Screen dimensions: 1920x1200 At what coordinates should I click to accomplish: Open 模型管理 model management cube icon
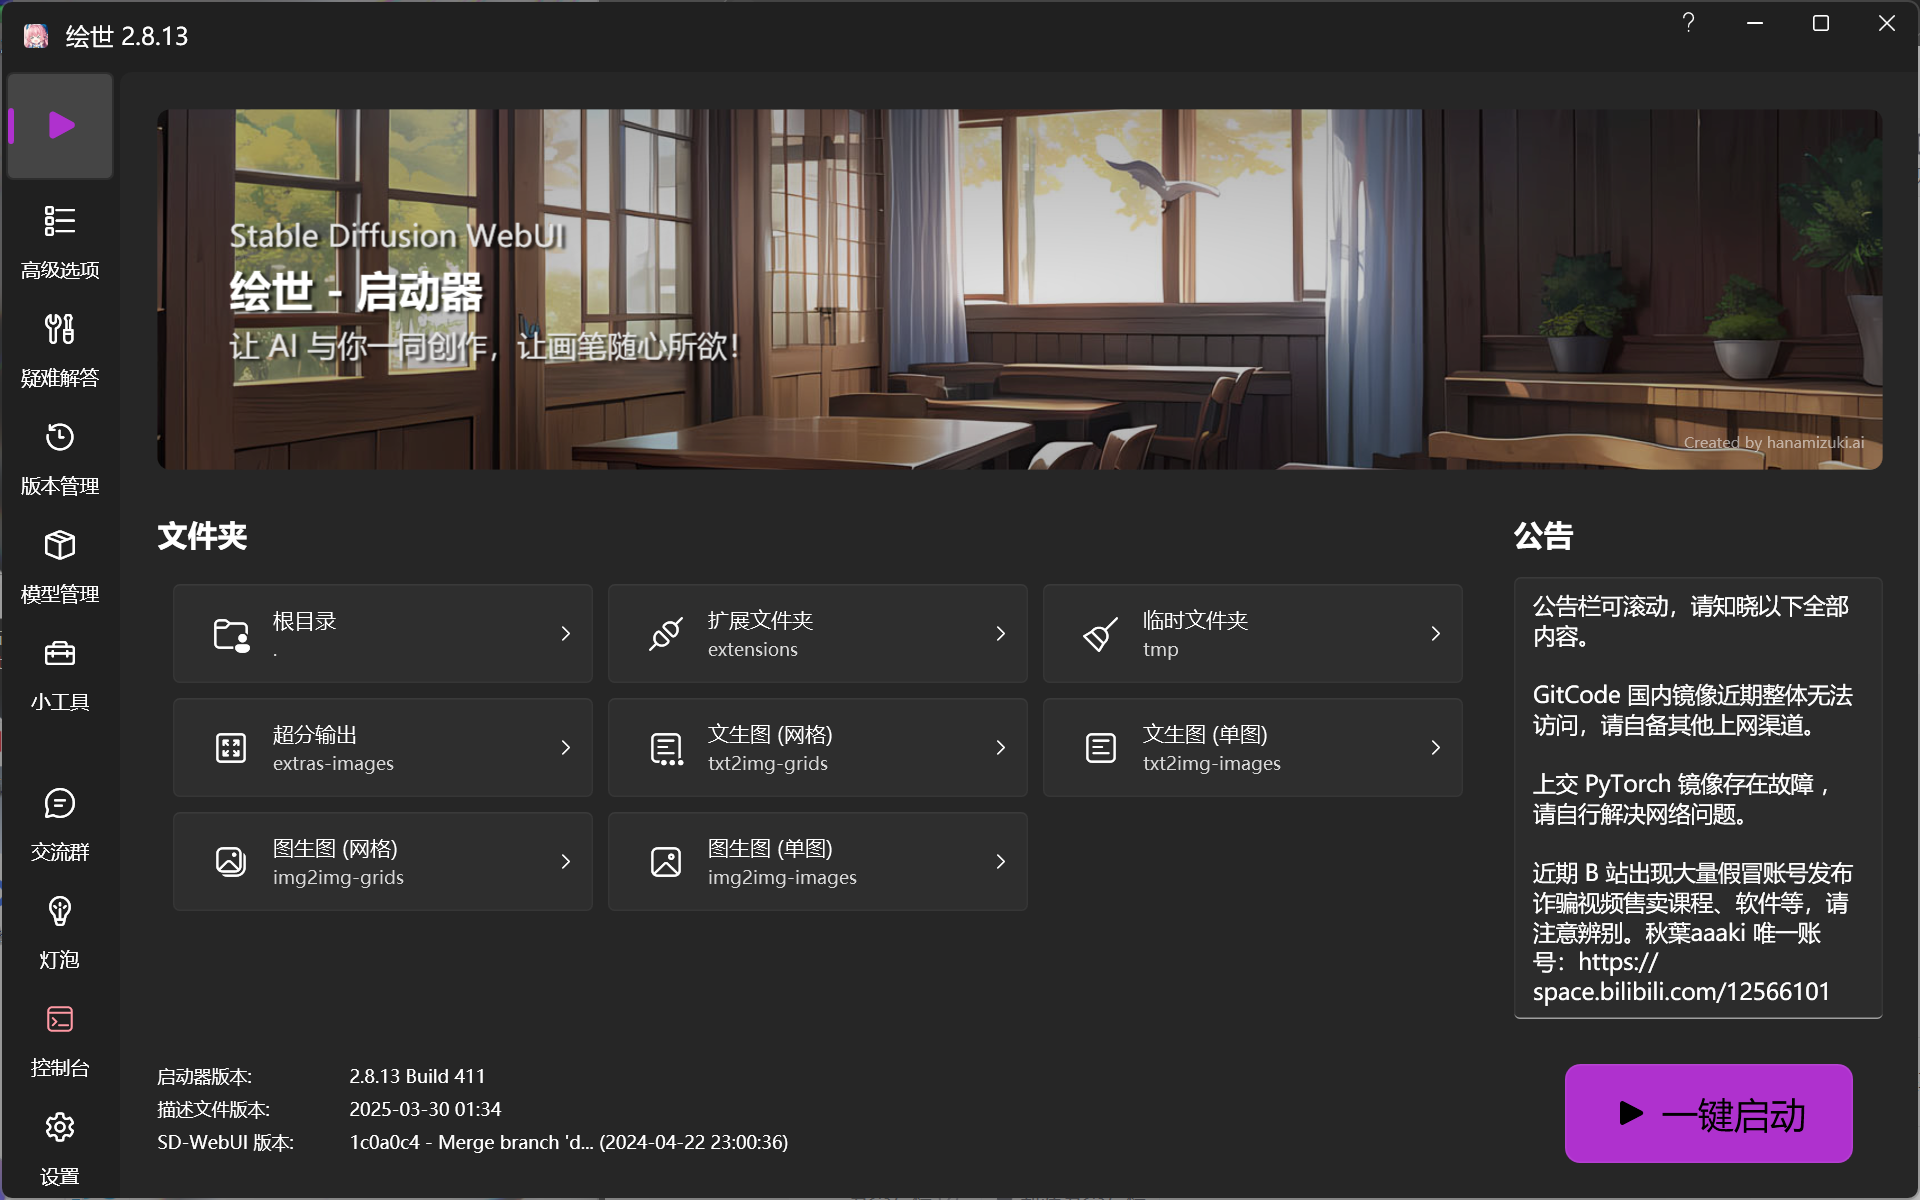click(x=60, y=545)
